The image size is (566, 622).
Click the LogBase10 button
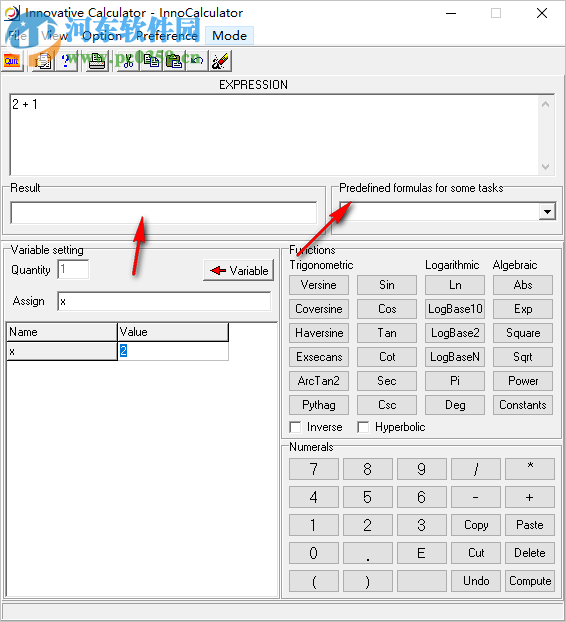point(455,309)
